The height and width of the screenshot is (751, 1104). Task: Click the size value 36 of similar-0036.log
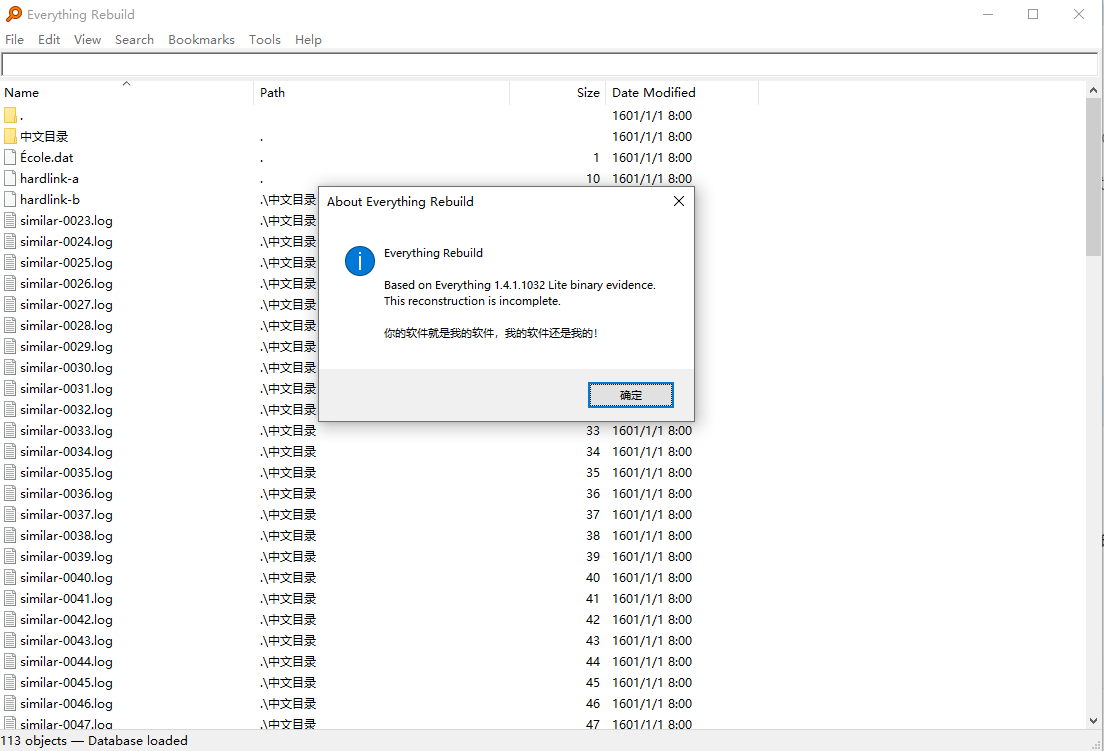[x=593, y=493]
